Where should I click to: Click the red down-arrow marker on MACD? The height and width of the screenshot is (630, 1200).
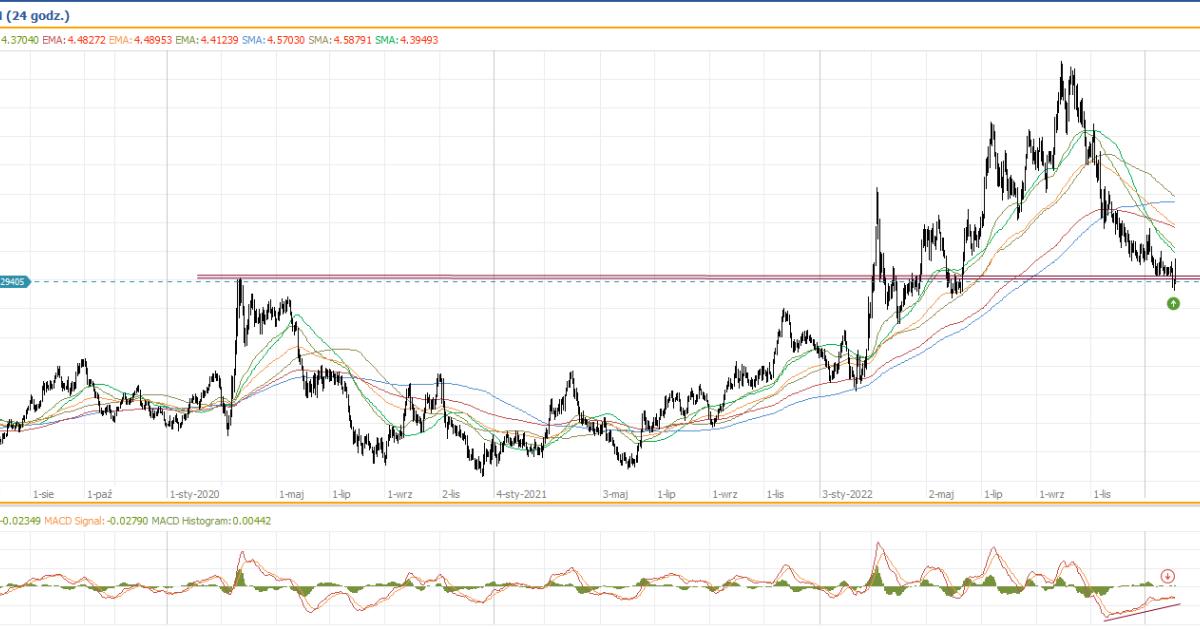[x=1167, y=576]
